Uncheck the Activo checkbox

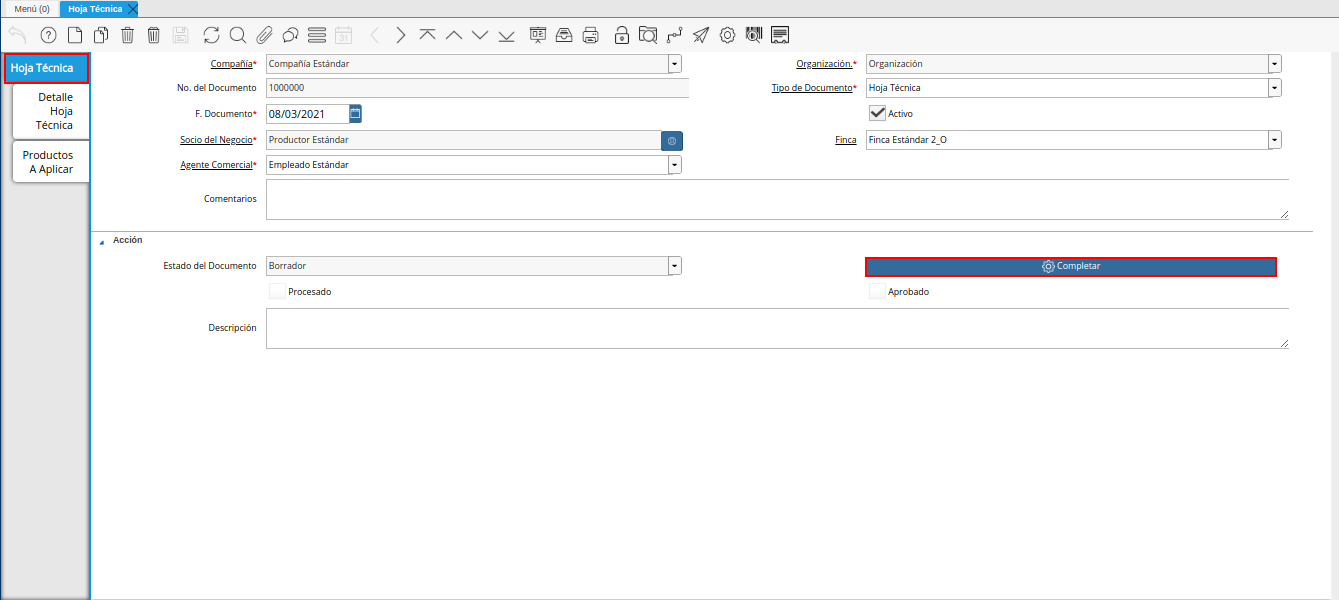(877, 113)
